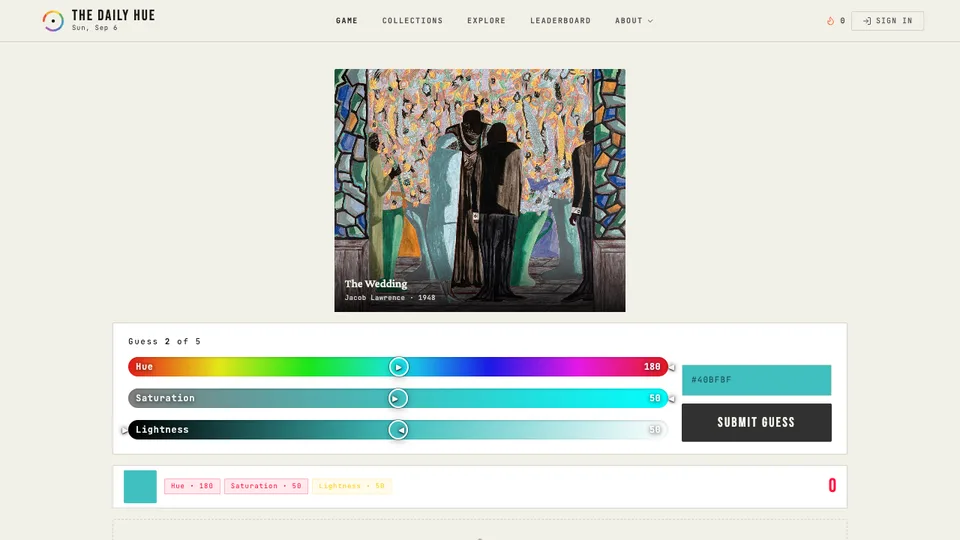Click the Saturation slider round handle
The image size is (960, 540).
[398, 399]
